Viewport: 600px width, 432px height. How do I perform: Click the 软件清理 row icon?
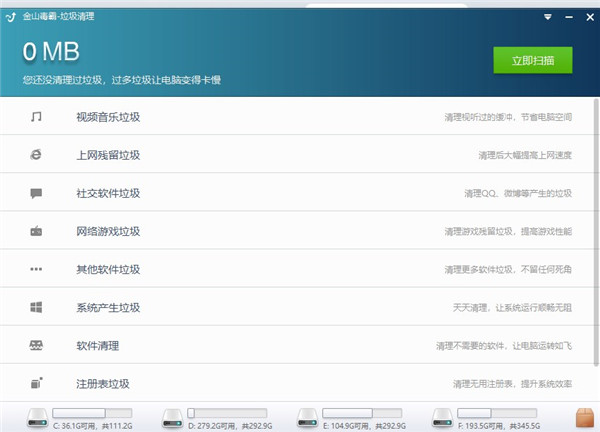click(36, 345)
